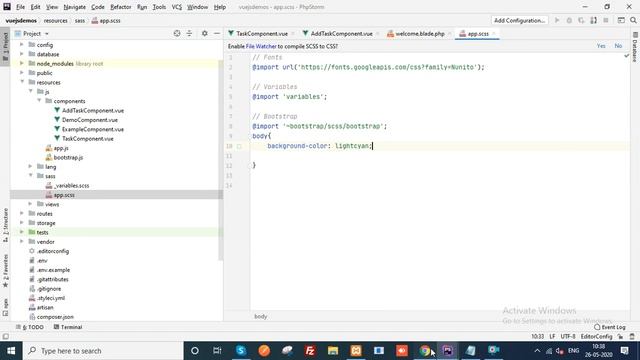Click the layout icon beside the search icon
The image size is (640, 360).
pos(621,20)
